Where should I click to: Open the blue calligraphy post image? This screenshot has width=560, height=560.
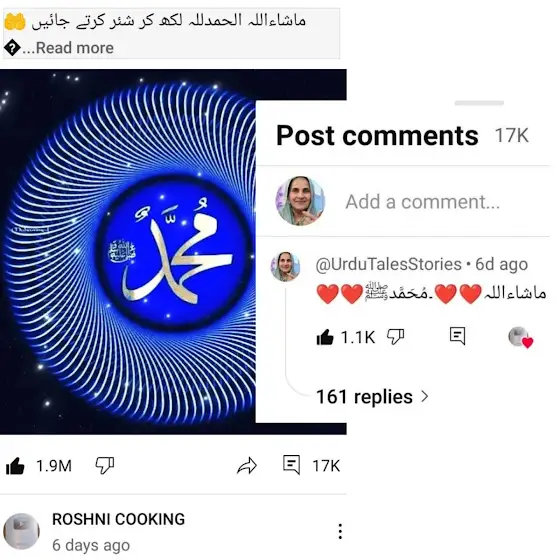pos(128,252)
